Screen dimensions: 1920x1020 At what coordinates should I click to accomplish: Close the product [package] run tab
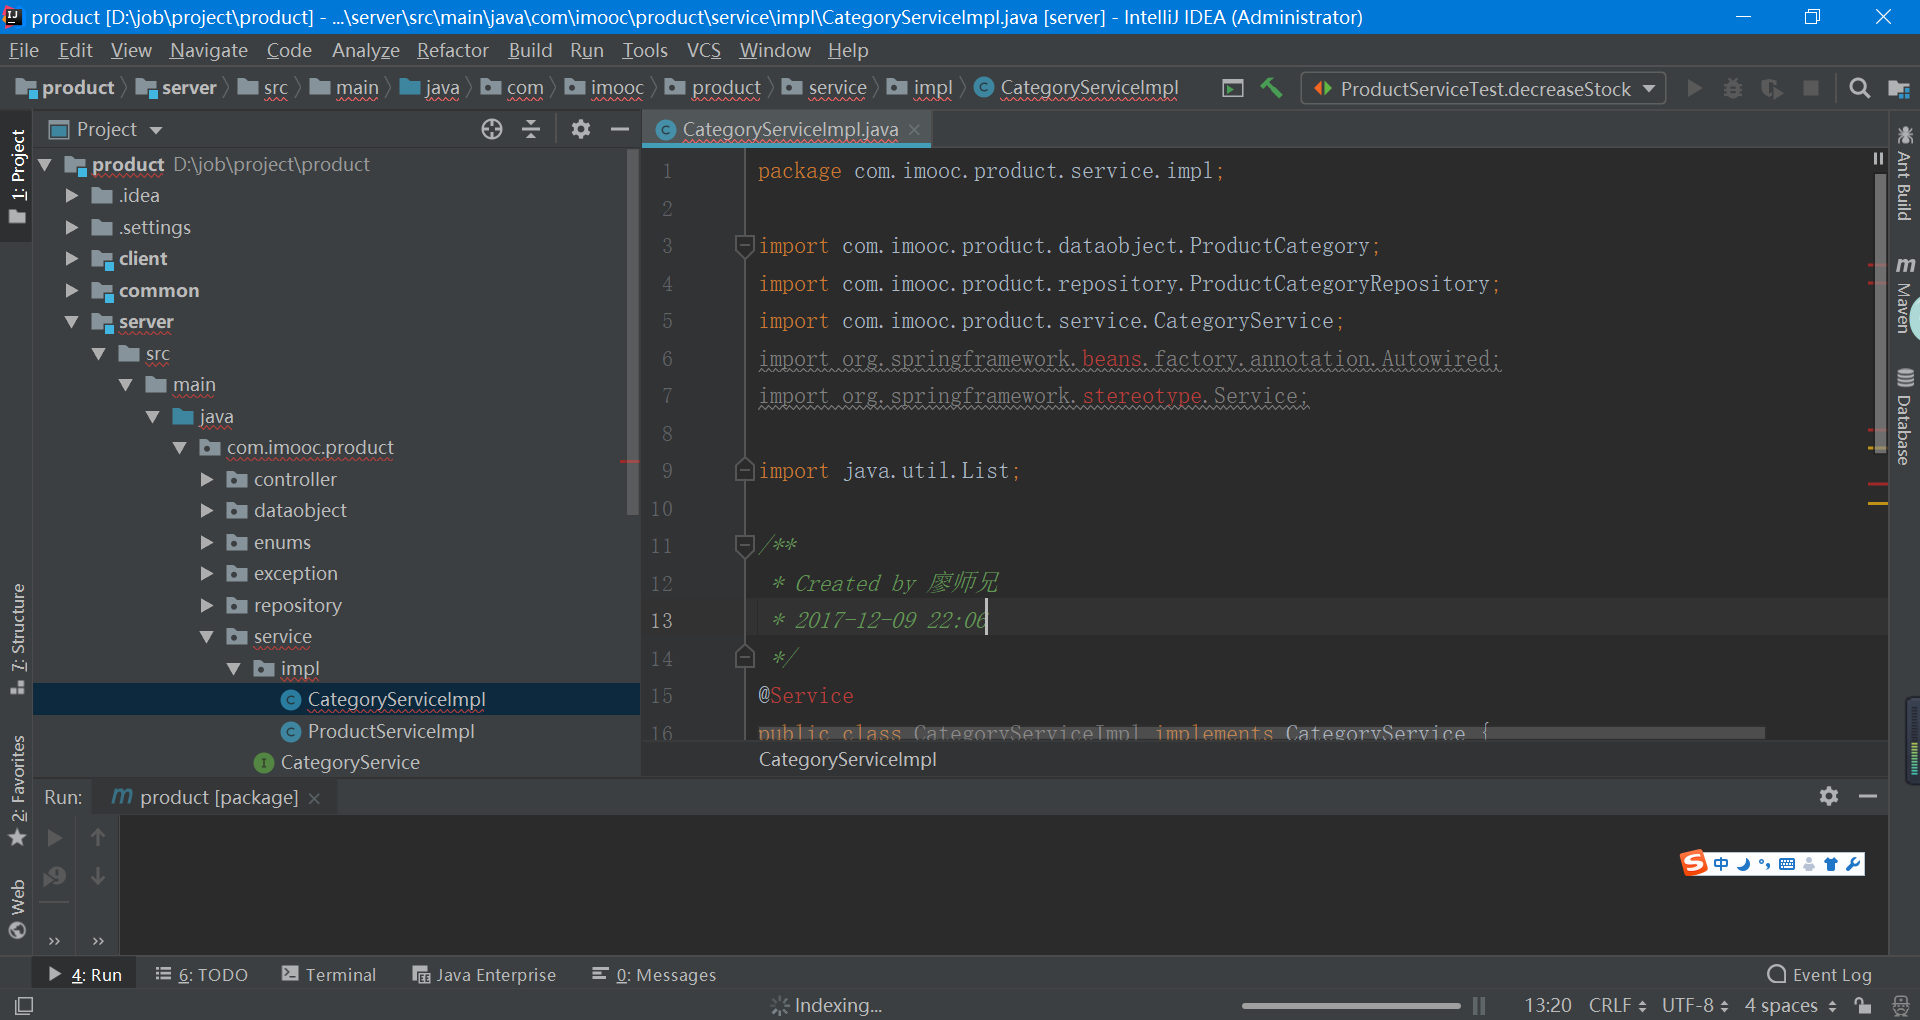pos(314,798)
